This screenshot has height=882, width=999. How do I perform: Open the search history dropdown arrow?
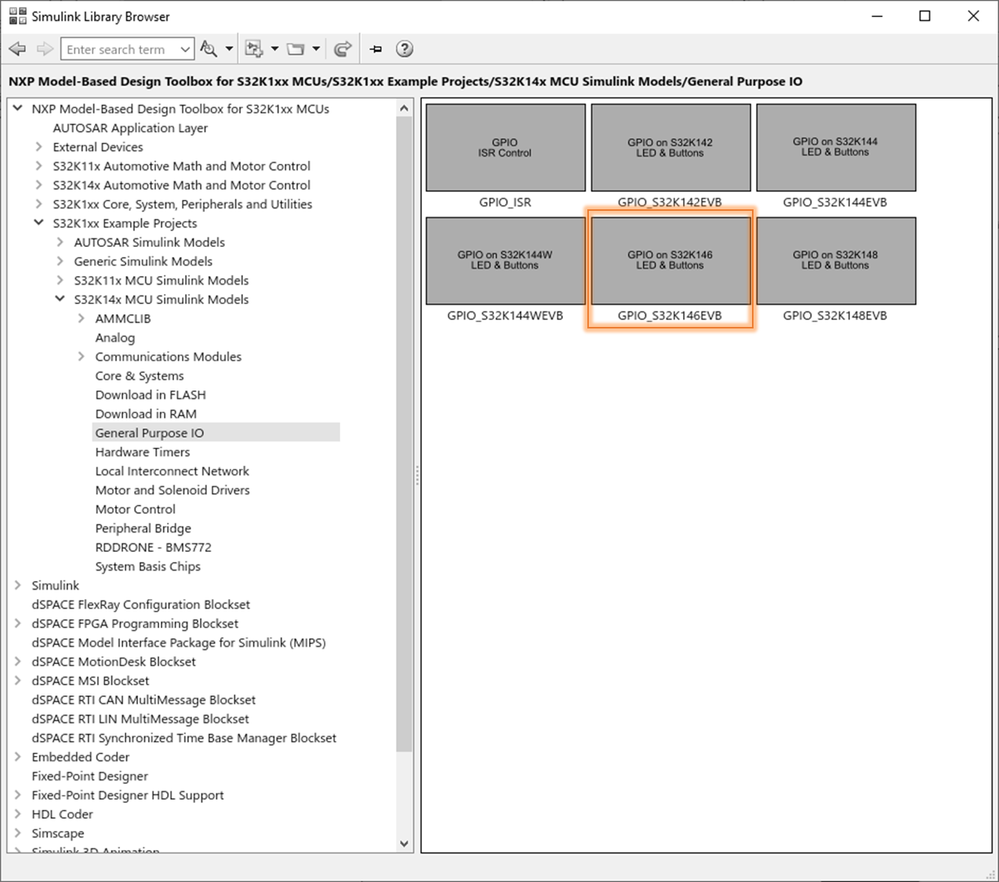click(x=185, y=49)
